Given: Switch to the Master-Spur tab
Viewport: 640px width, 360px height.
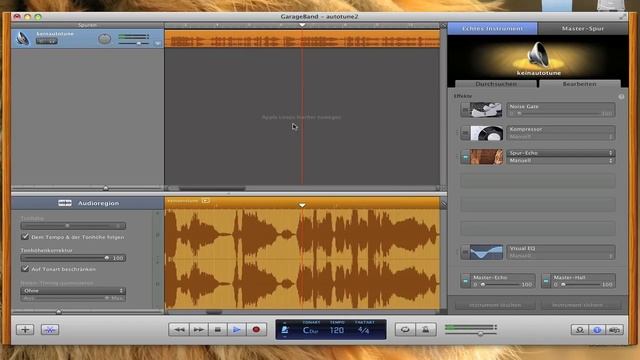Looking at the screenshot, I should tap(582, 29).
